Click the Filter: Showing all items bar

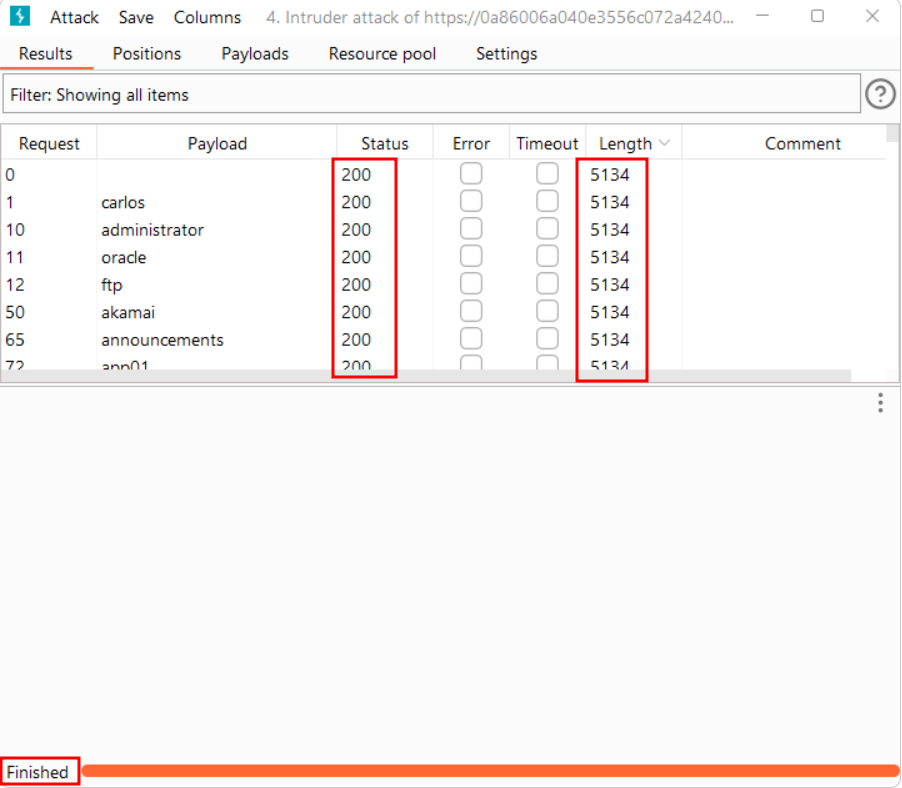[x=431, y=94]
